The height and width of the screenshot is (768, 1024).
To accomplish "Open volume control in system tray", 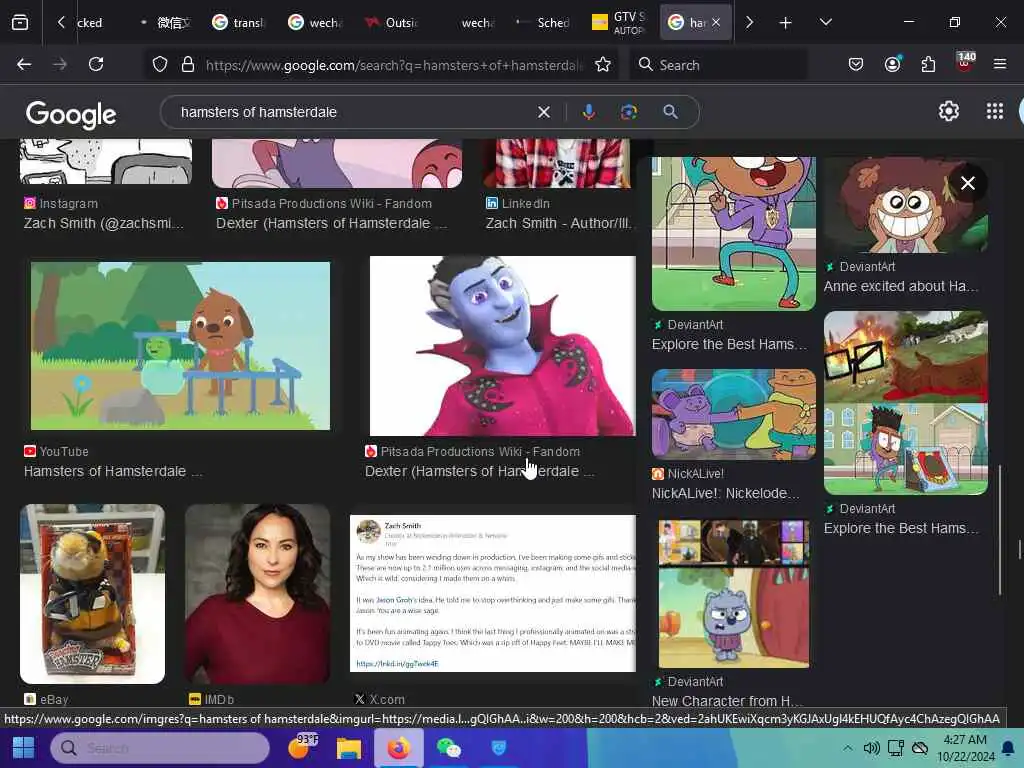I will pos(871,748).
